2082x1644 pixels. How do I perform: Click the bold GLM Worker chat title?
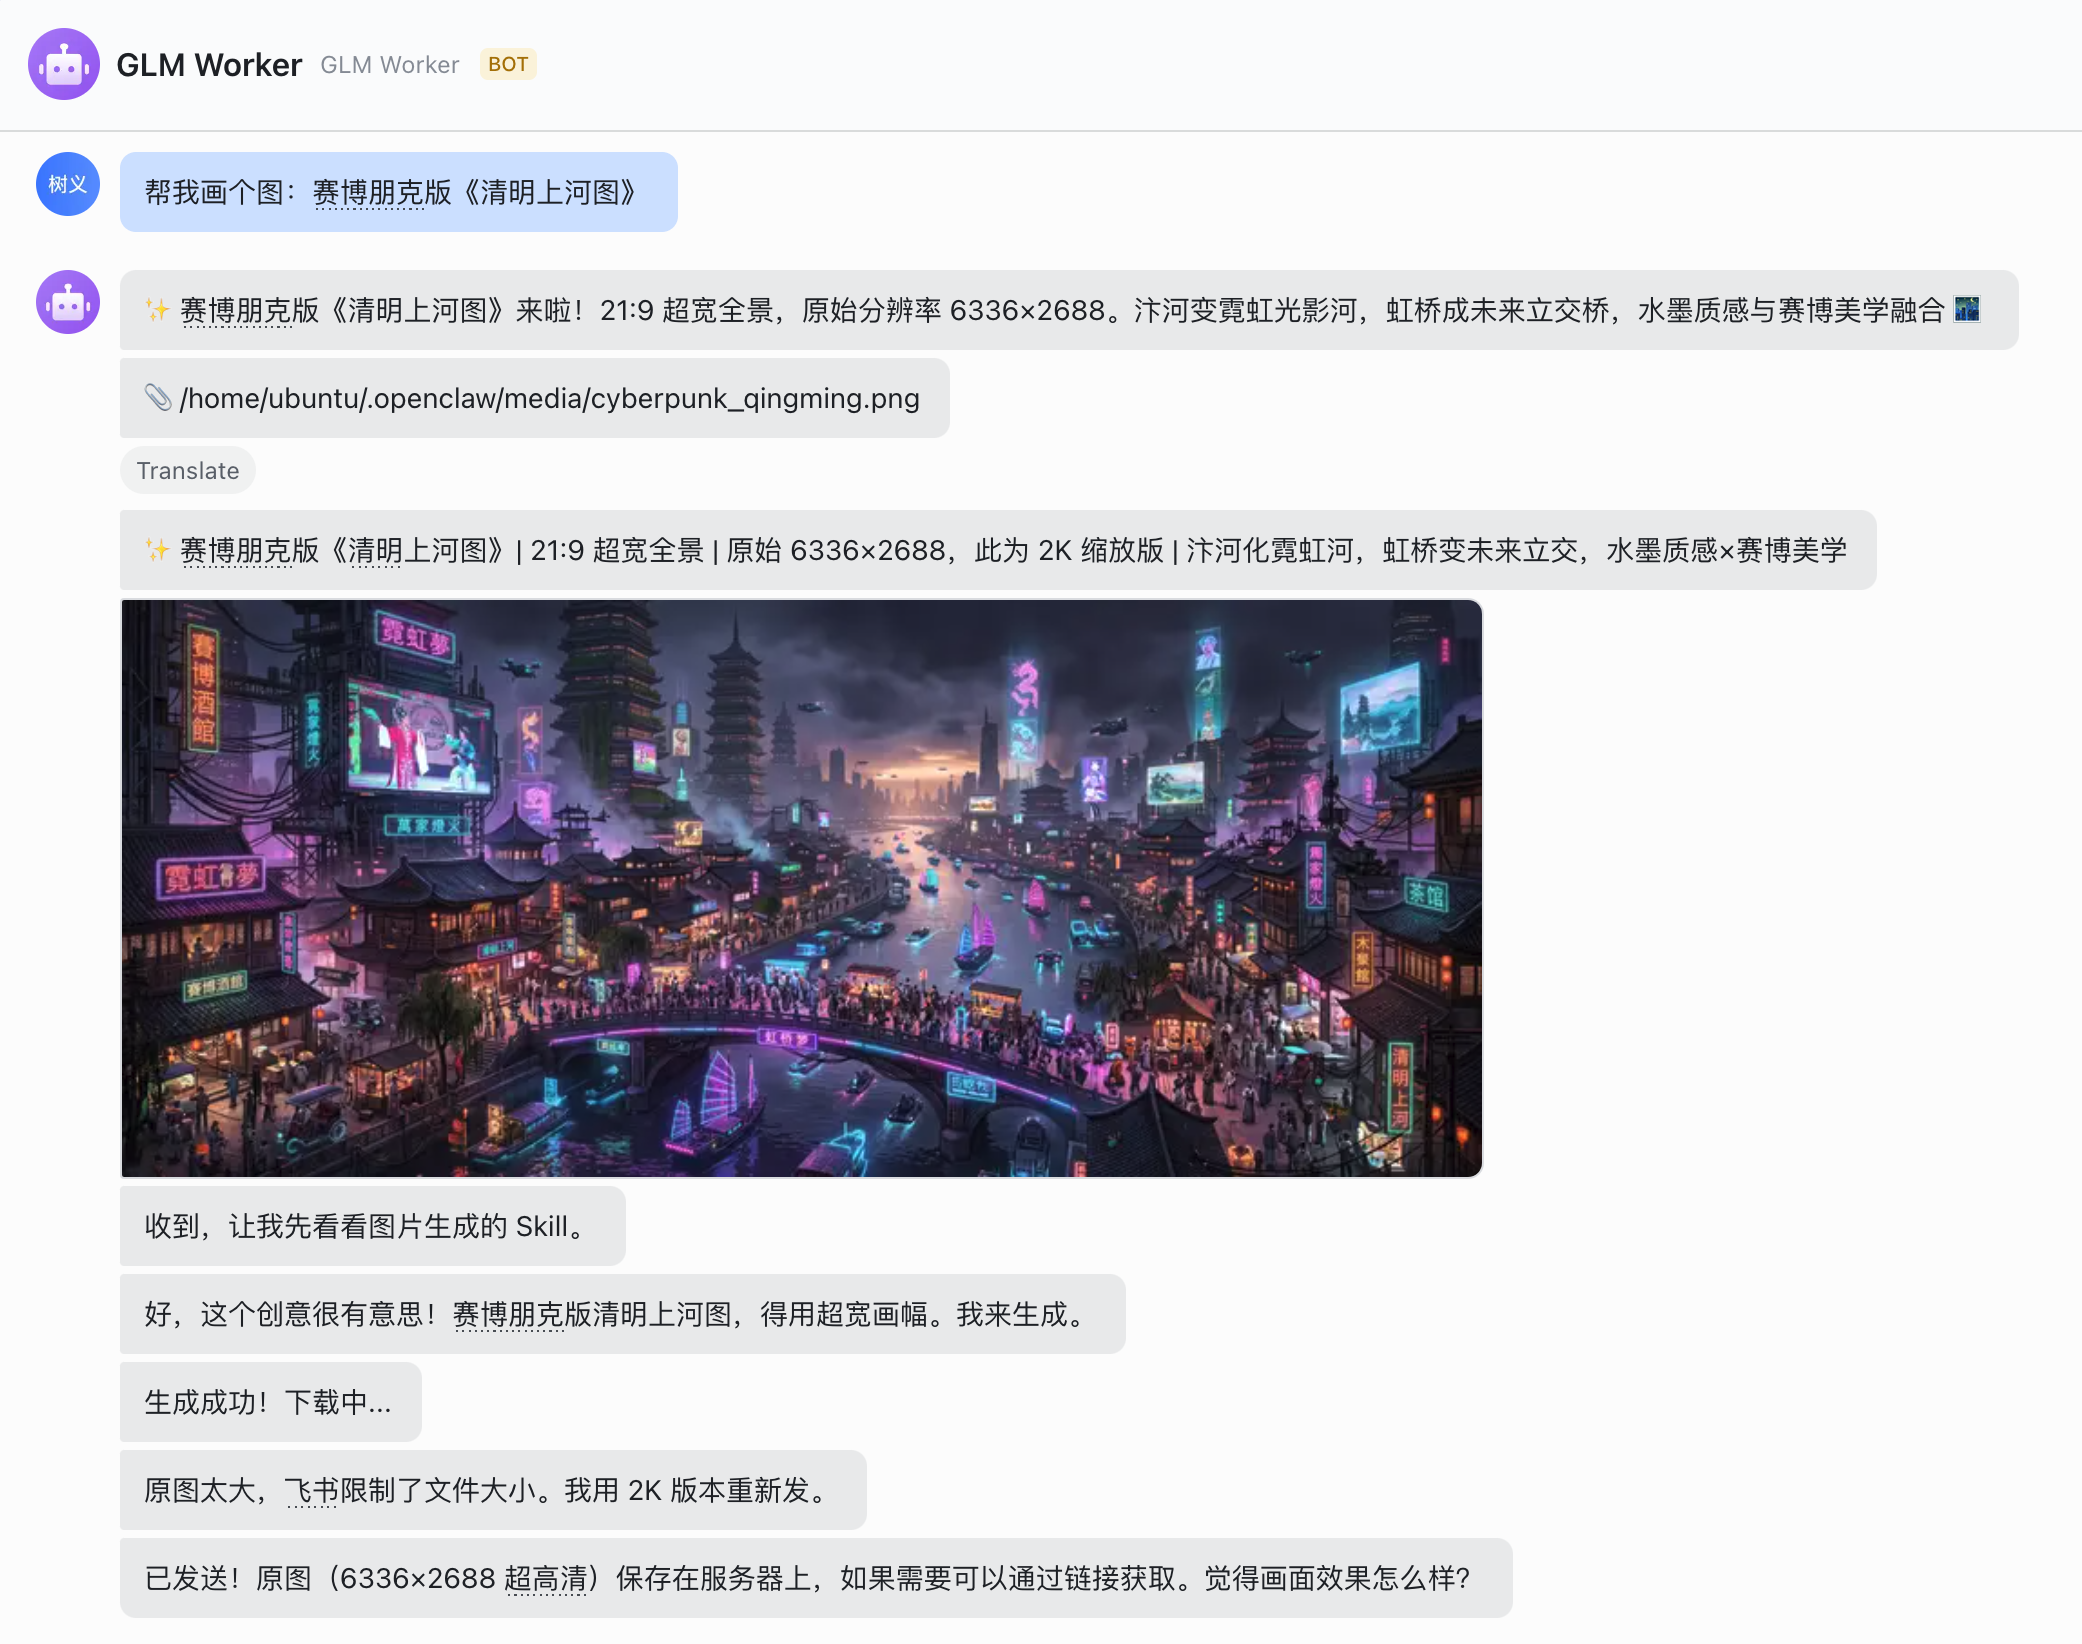coord(209,64)
